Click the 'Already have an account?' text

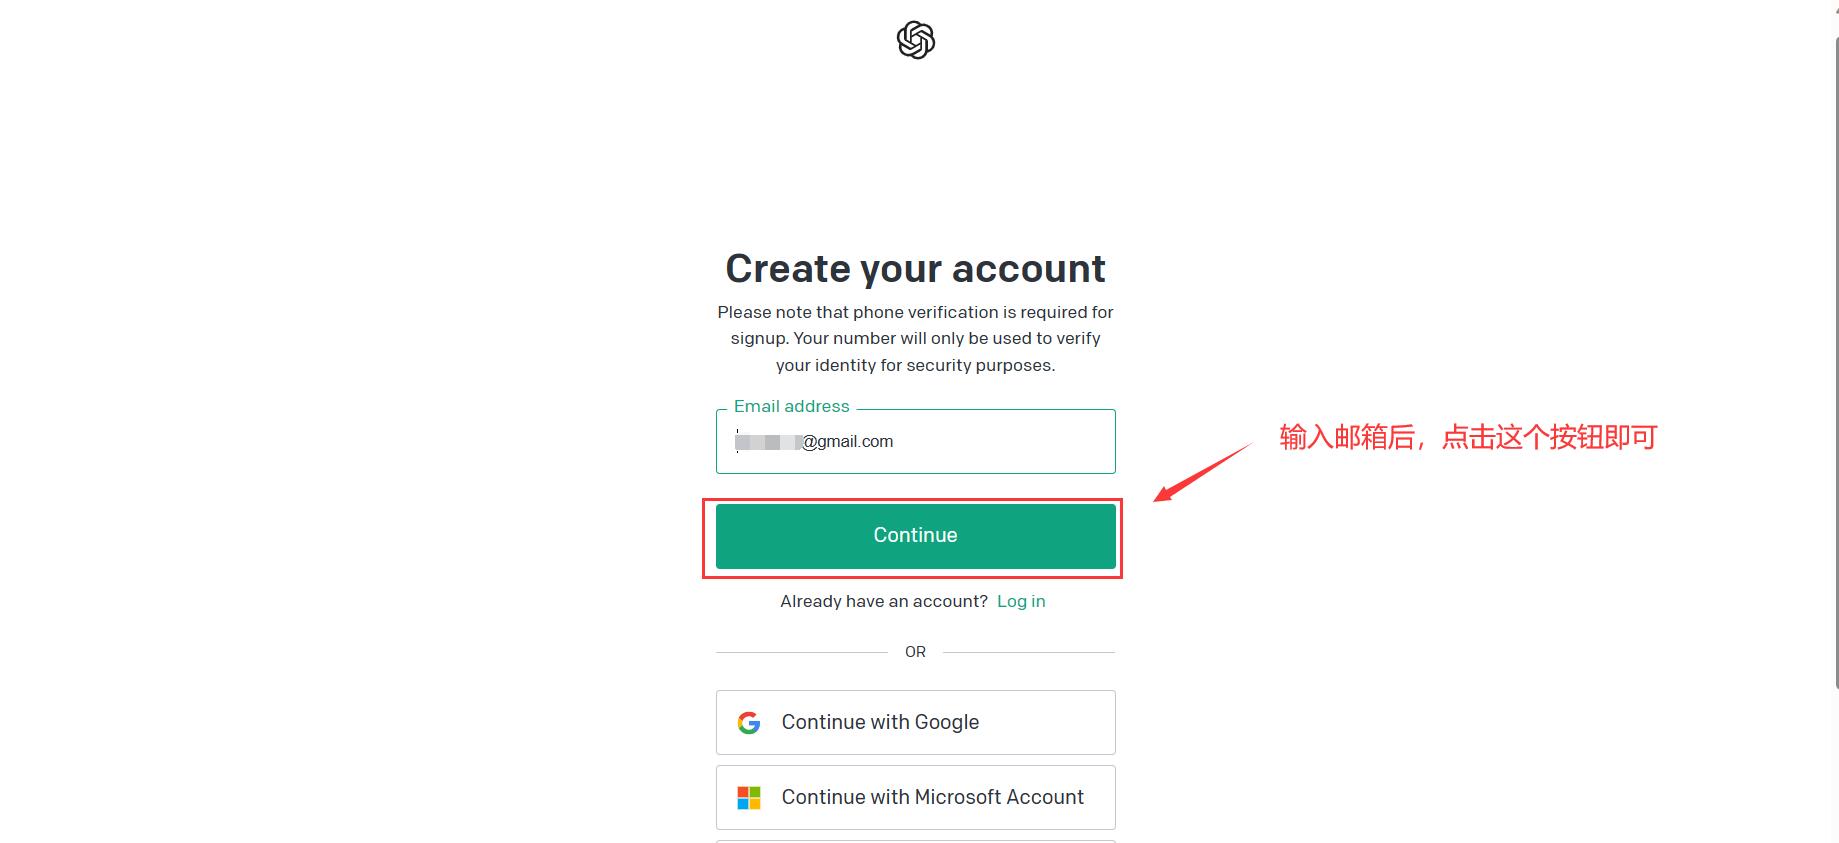click(x=884, y=601)
